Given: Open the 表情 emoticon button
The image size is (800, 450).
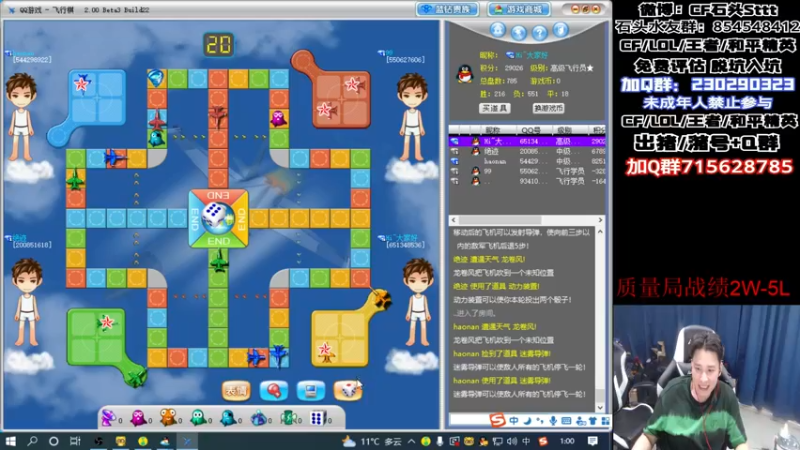Looking at the screenshot, I should [236, 391].
